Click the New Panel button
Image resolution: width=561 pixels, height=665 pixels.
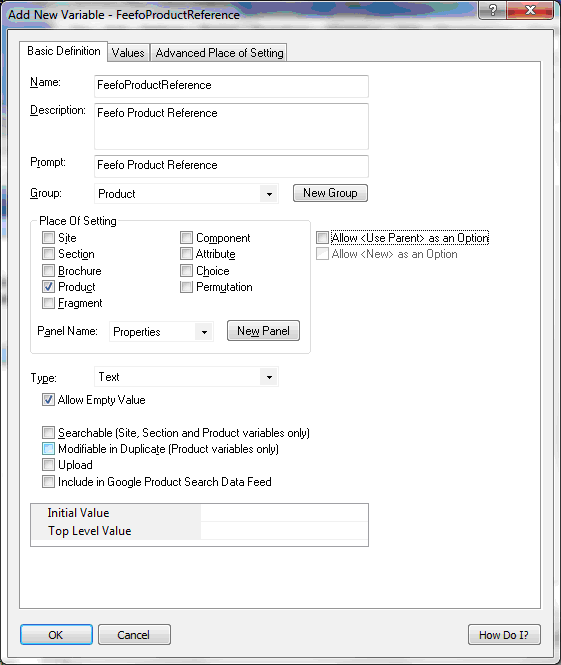[x=263, y=331]
